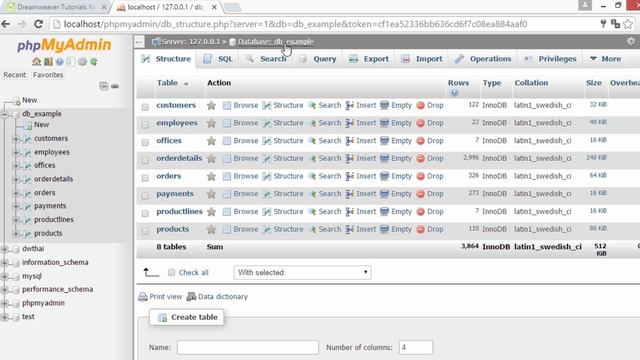Expand the mysql database node

point(4,276)
